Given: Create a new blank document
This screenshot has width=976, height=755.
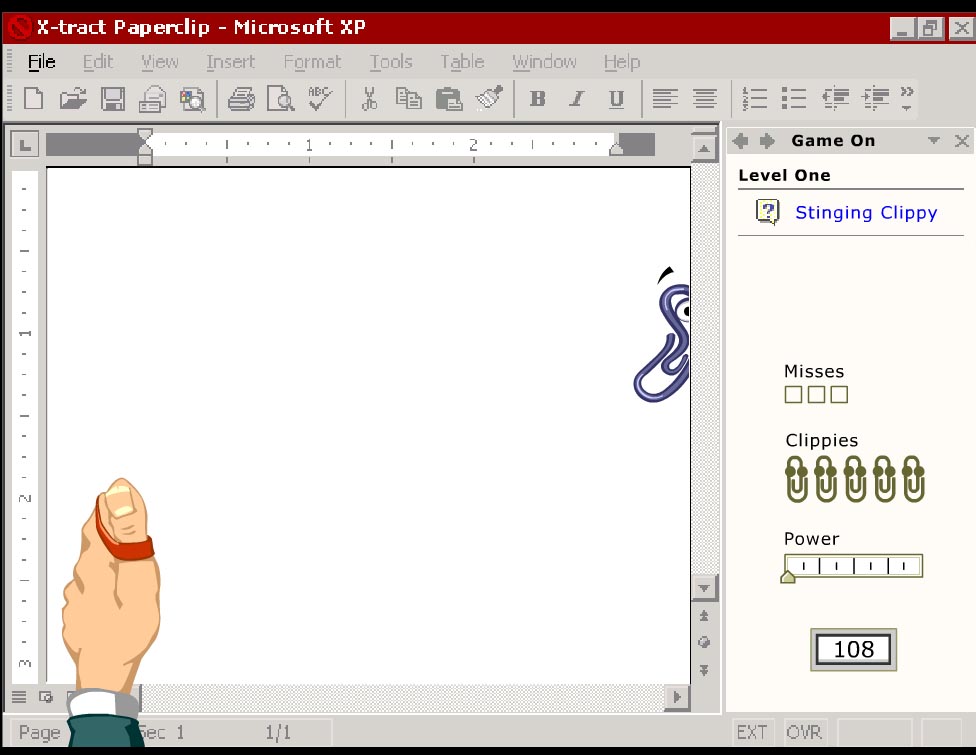Looking at the screenshot, I should coord(33,98).
